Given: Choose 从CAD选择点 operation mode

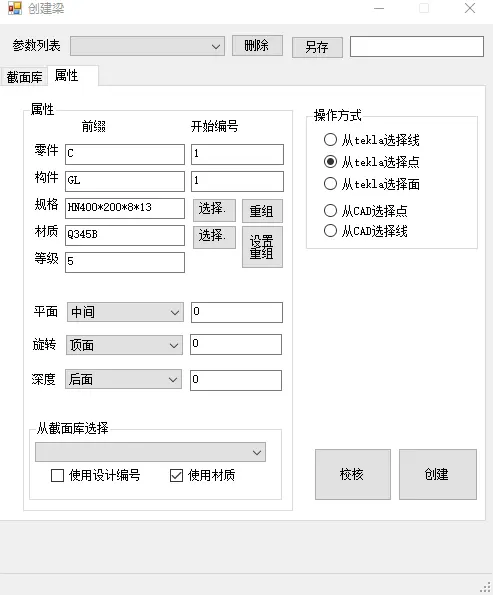Looking at the screenshot, I should tap(365, 211).
